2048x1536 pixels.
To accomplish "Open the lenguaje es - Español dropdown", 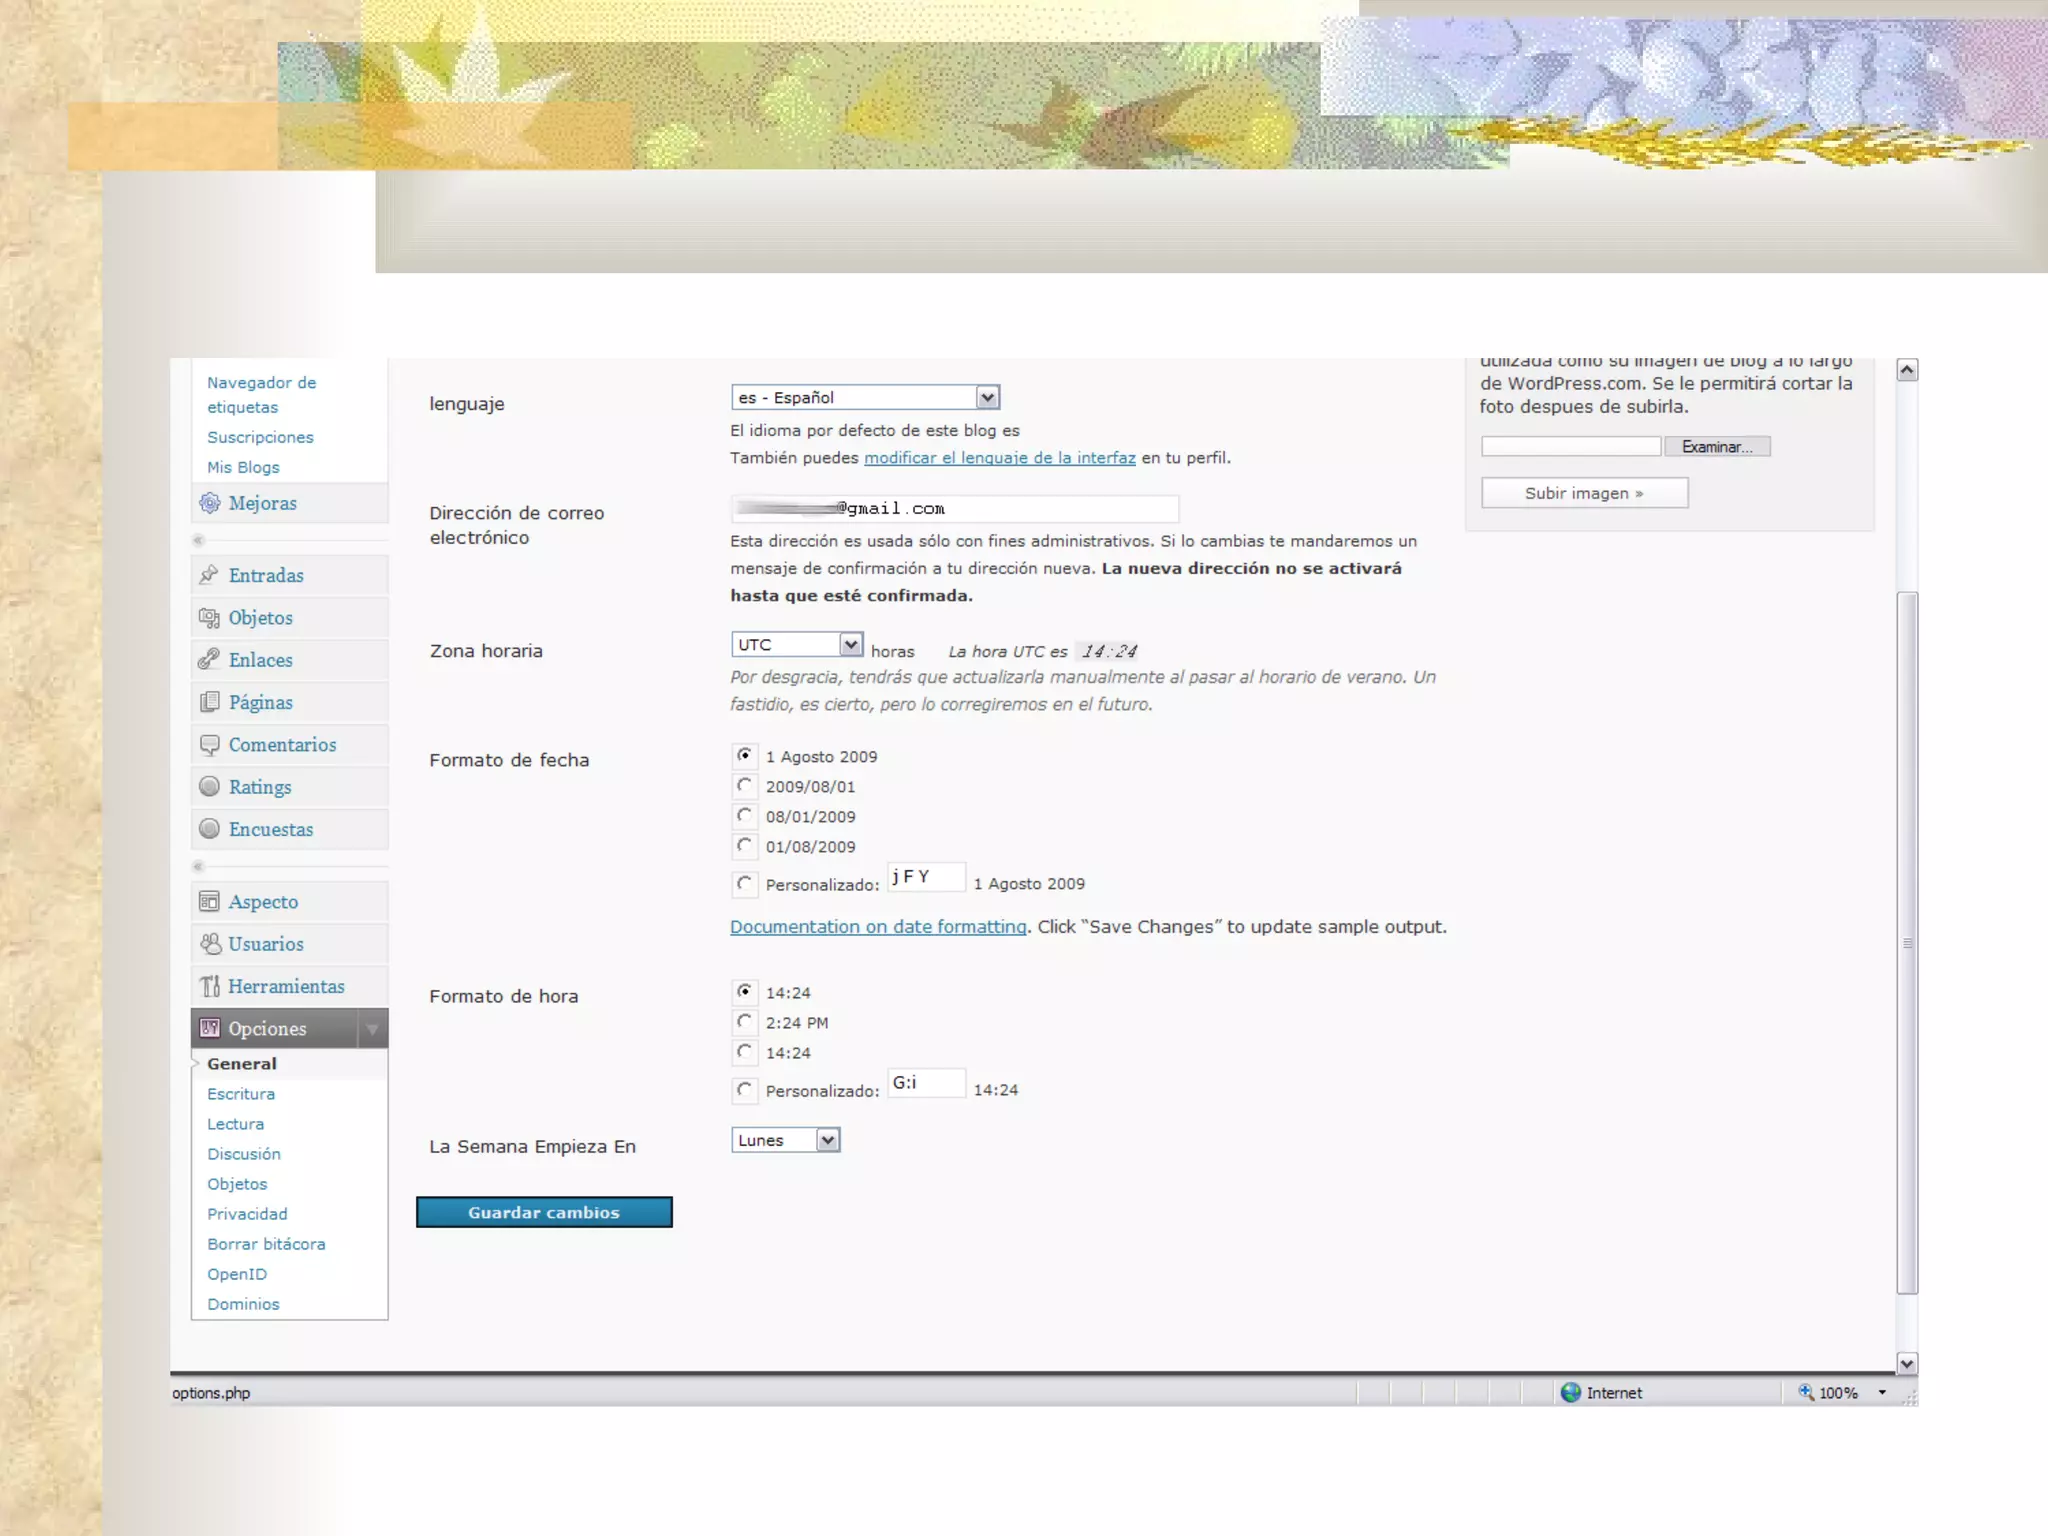I will click(x=987, y=398).
